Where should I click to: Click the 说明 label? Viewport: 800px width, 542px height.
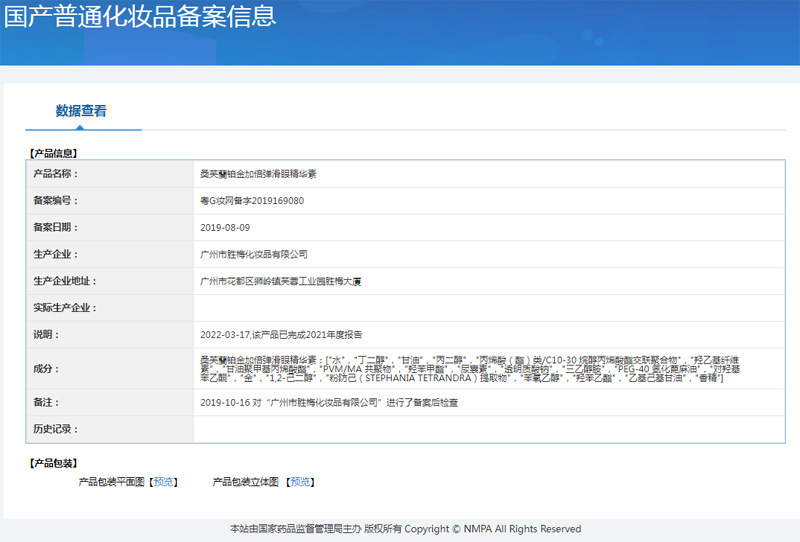[46, 334]
